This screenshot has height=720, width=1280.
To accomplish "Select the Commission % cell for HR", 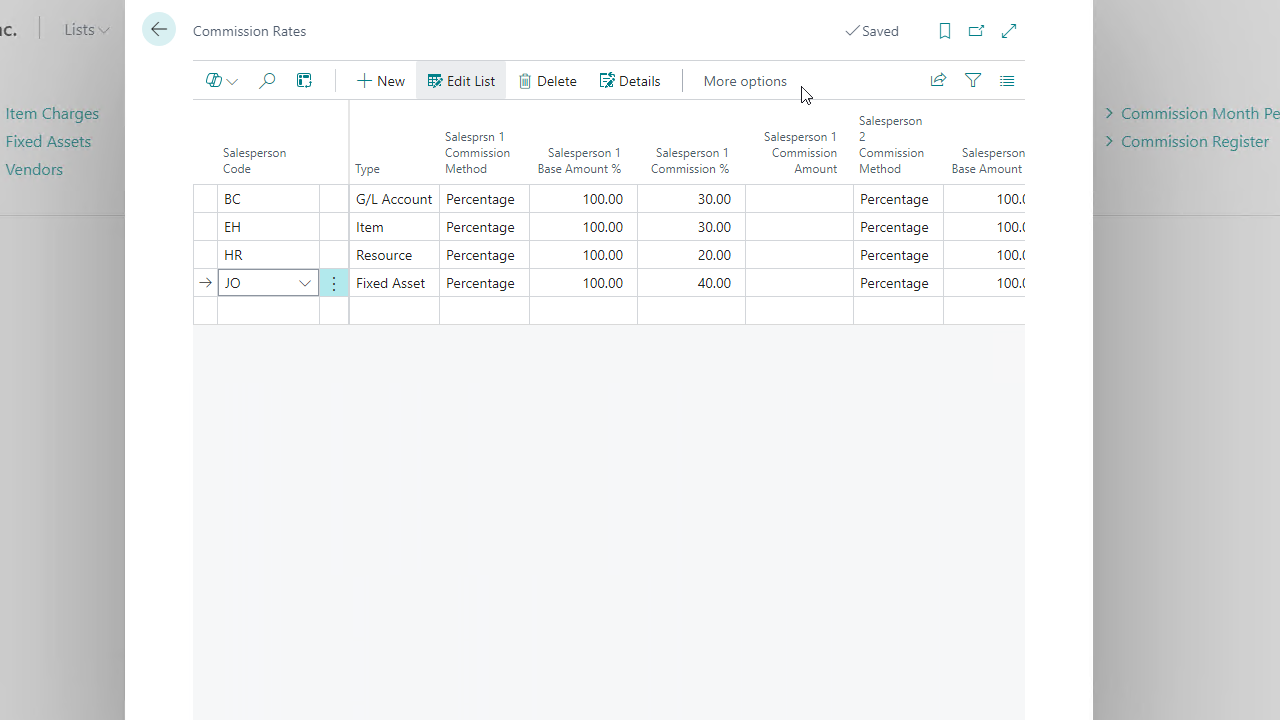I will click(x=691, y=255).
